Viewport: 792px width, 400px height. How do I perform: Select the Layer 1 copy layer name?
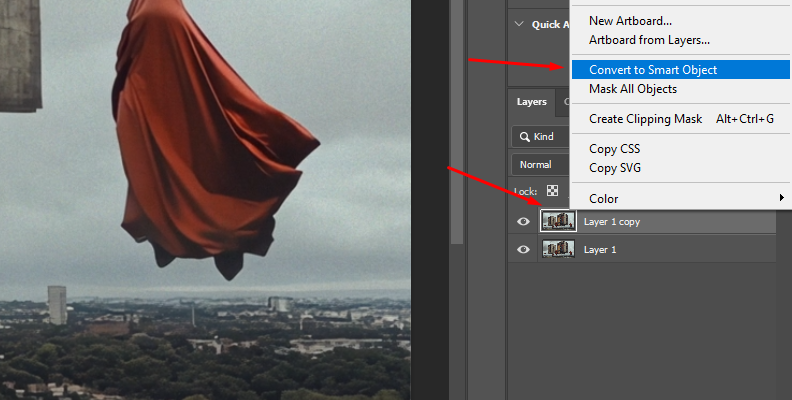611,222
